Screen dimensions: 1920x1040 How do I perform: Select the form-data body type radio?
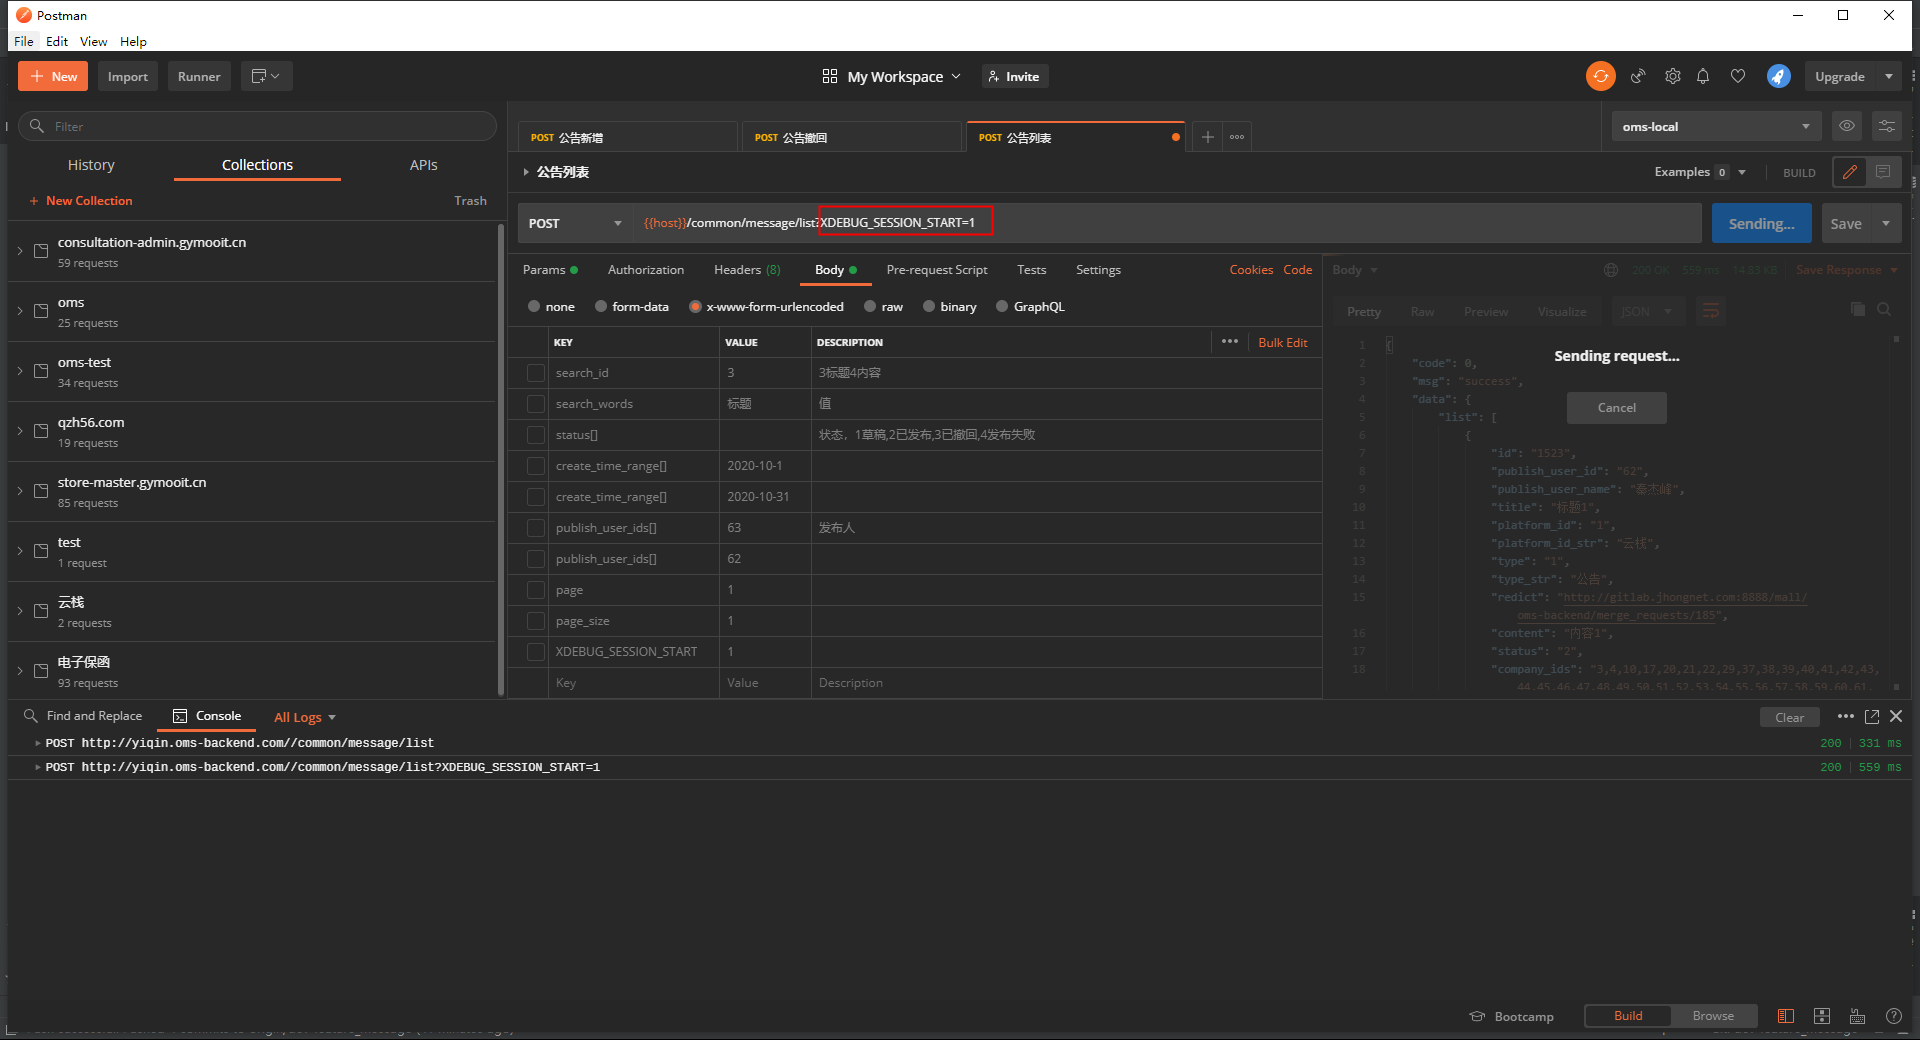[x=601, y=307]
